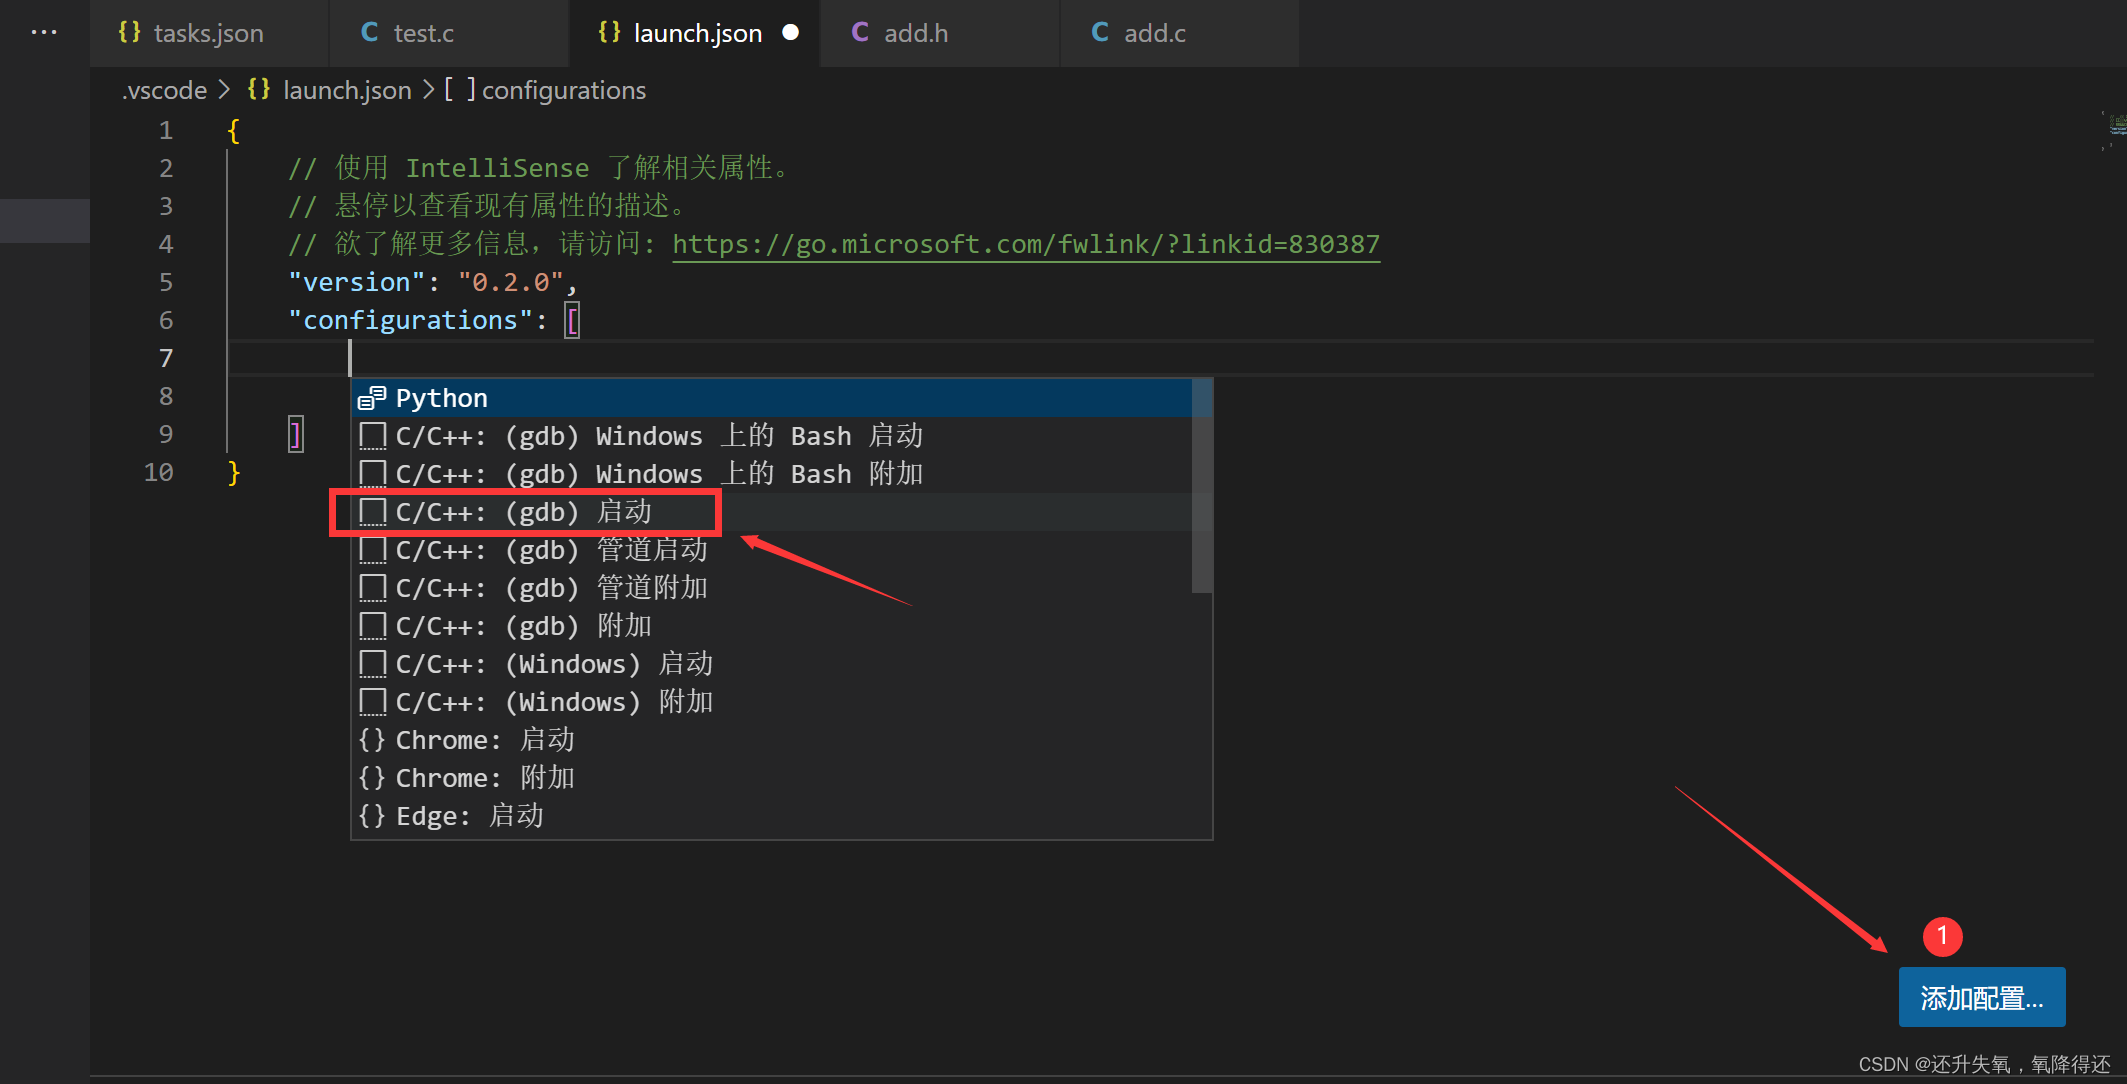Screen dimensions: 2127x1084
Task: Open the go.microsoft.com fwlink URL
Action: [x=1025, y=244]
